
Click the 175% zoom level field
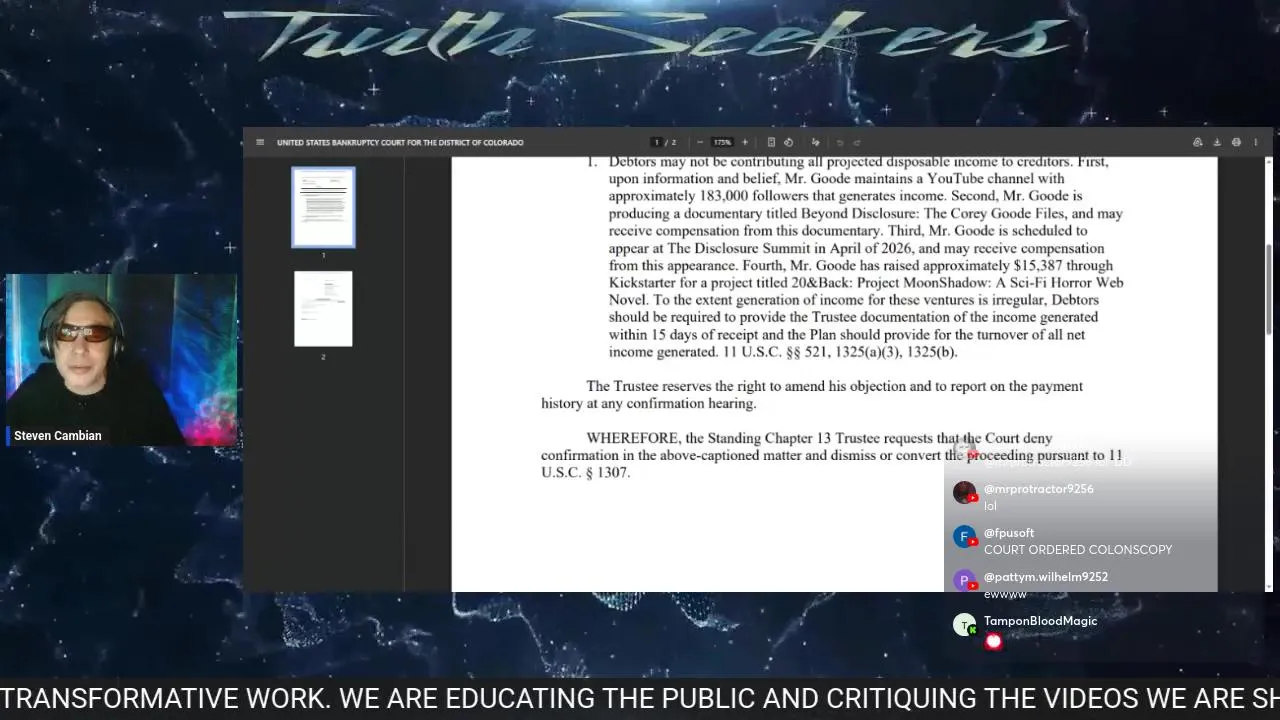point(722,142)
